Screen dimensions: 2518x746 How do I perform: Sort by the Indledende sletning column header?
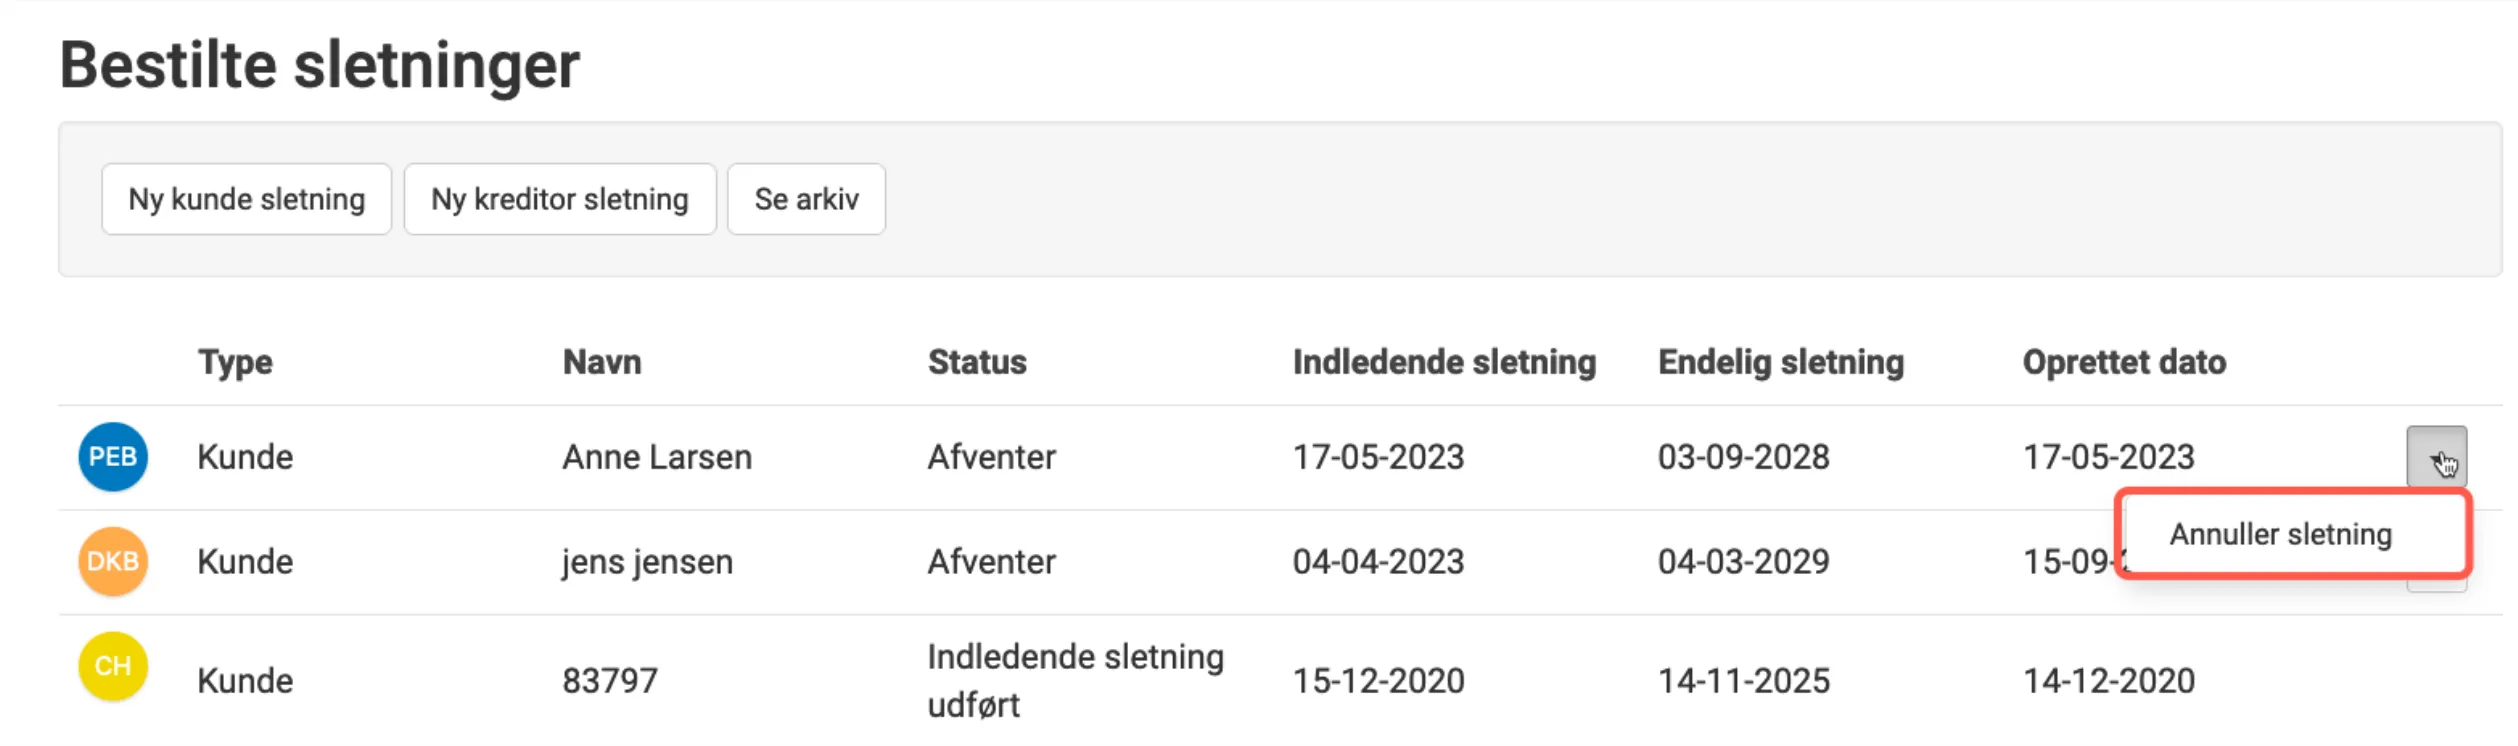click(x=1444, y=362)
